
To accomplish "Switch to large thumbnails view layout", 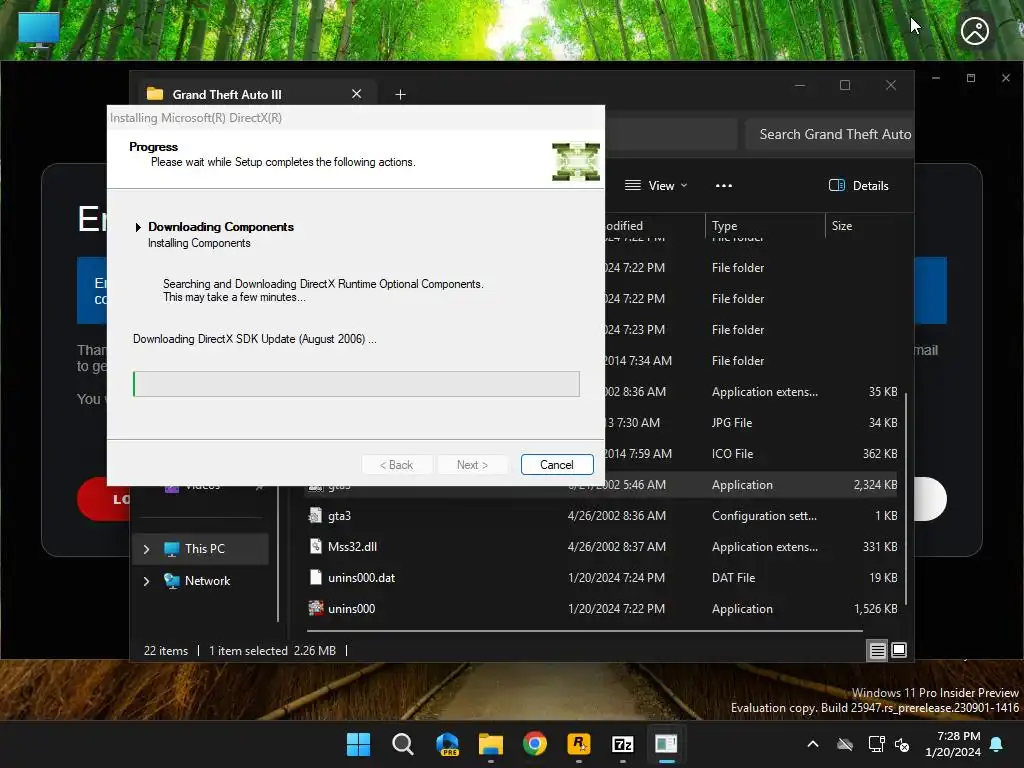I will (x=899, y=650).
